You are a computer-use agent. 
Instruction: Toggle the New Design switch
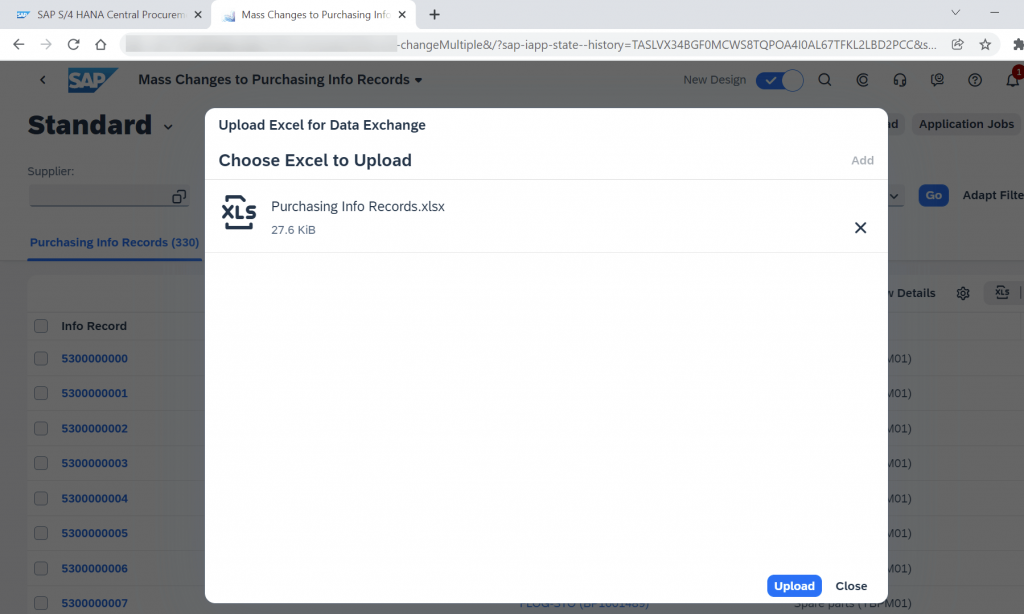click(779, 80)
